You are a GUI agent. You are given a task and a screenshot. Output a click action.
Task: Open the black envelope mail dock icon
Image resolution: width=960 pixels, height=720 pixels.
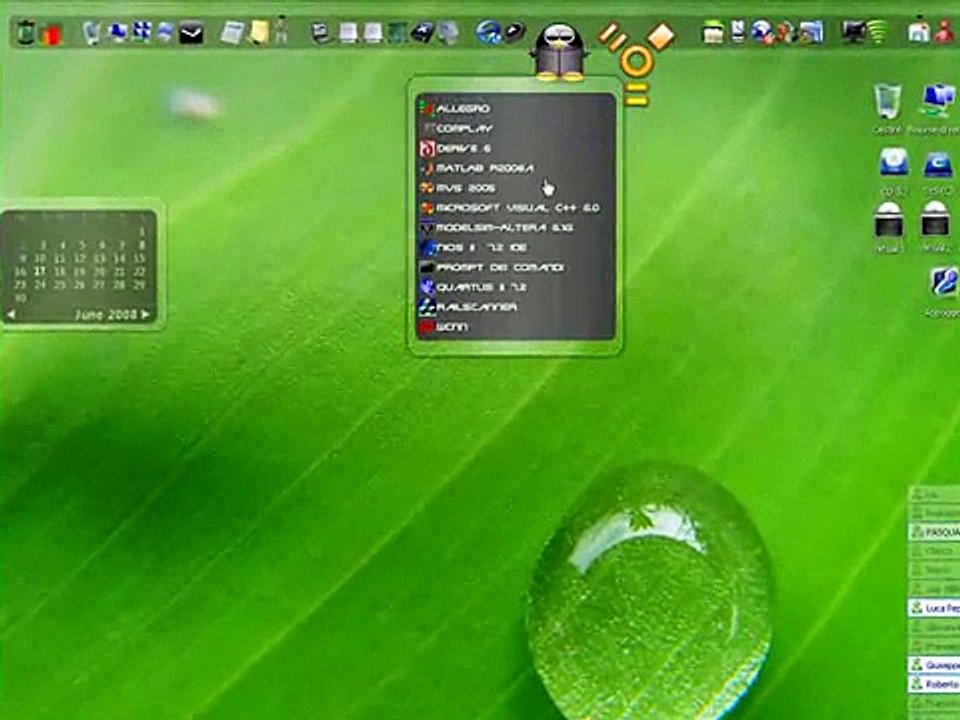191,33
